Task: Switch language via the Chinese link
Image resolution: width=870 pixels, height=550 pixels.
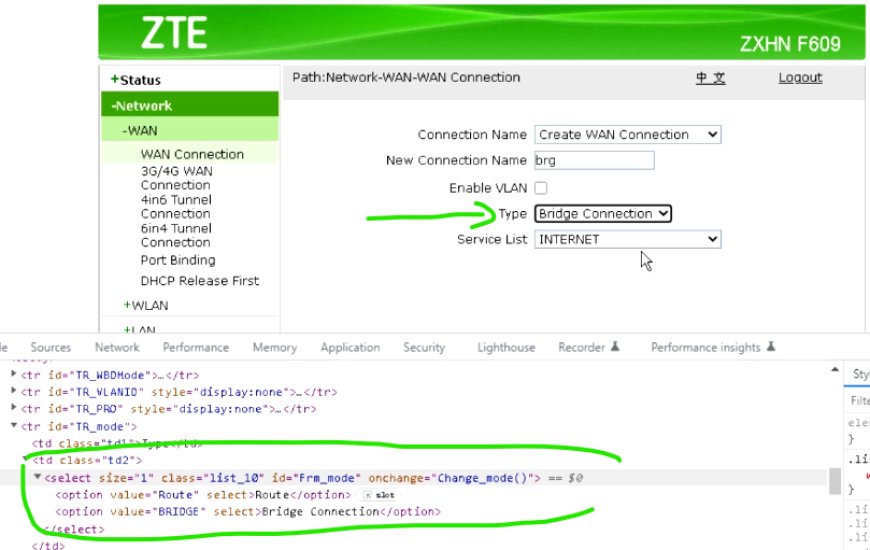Action: 711,78
